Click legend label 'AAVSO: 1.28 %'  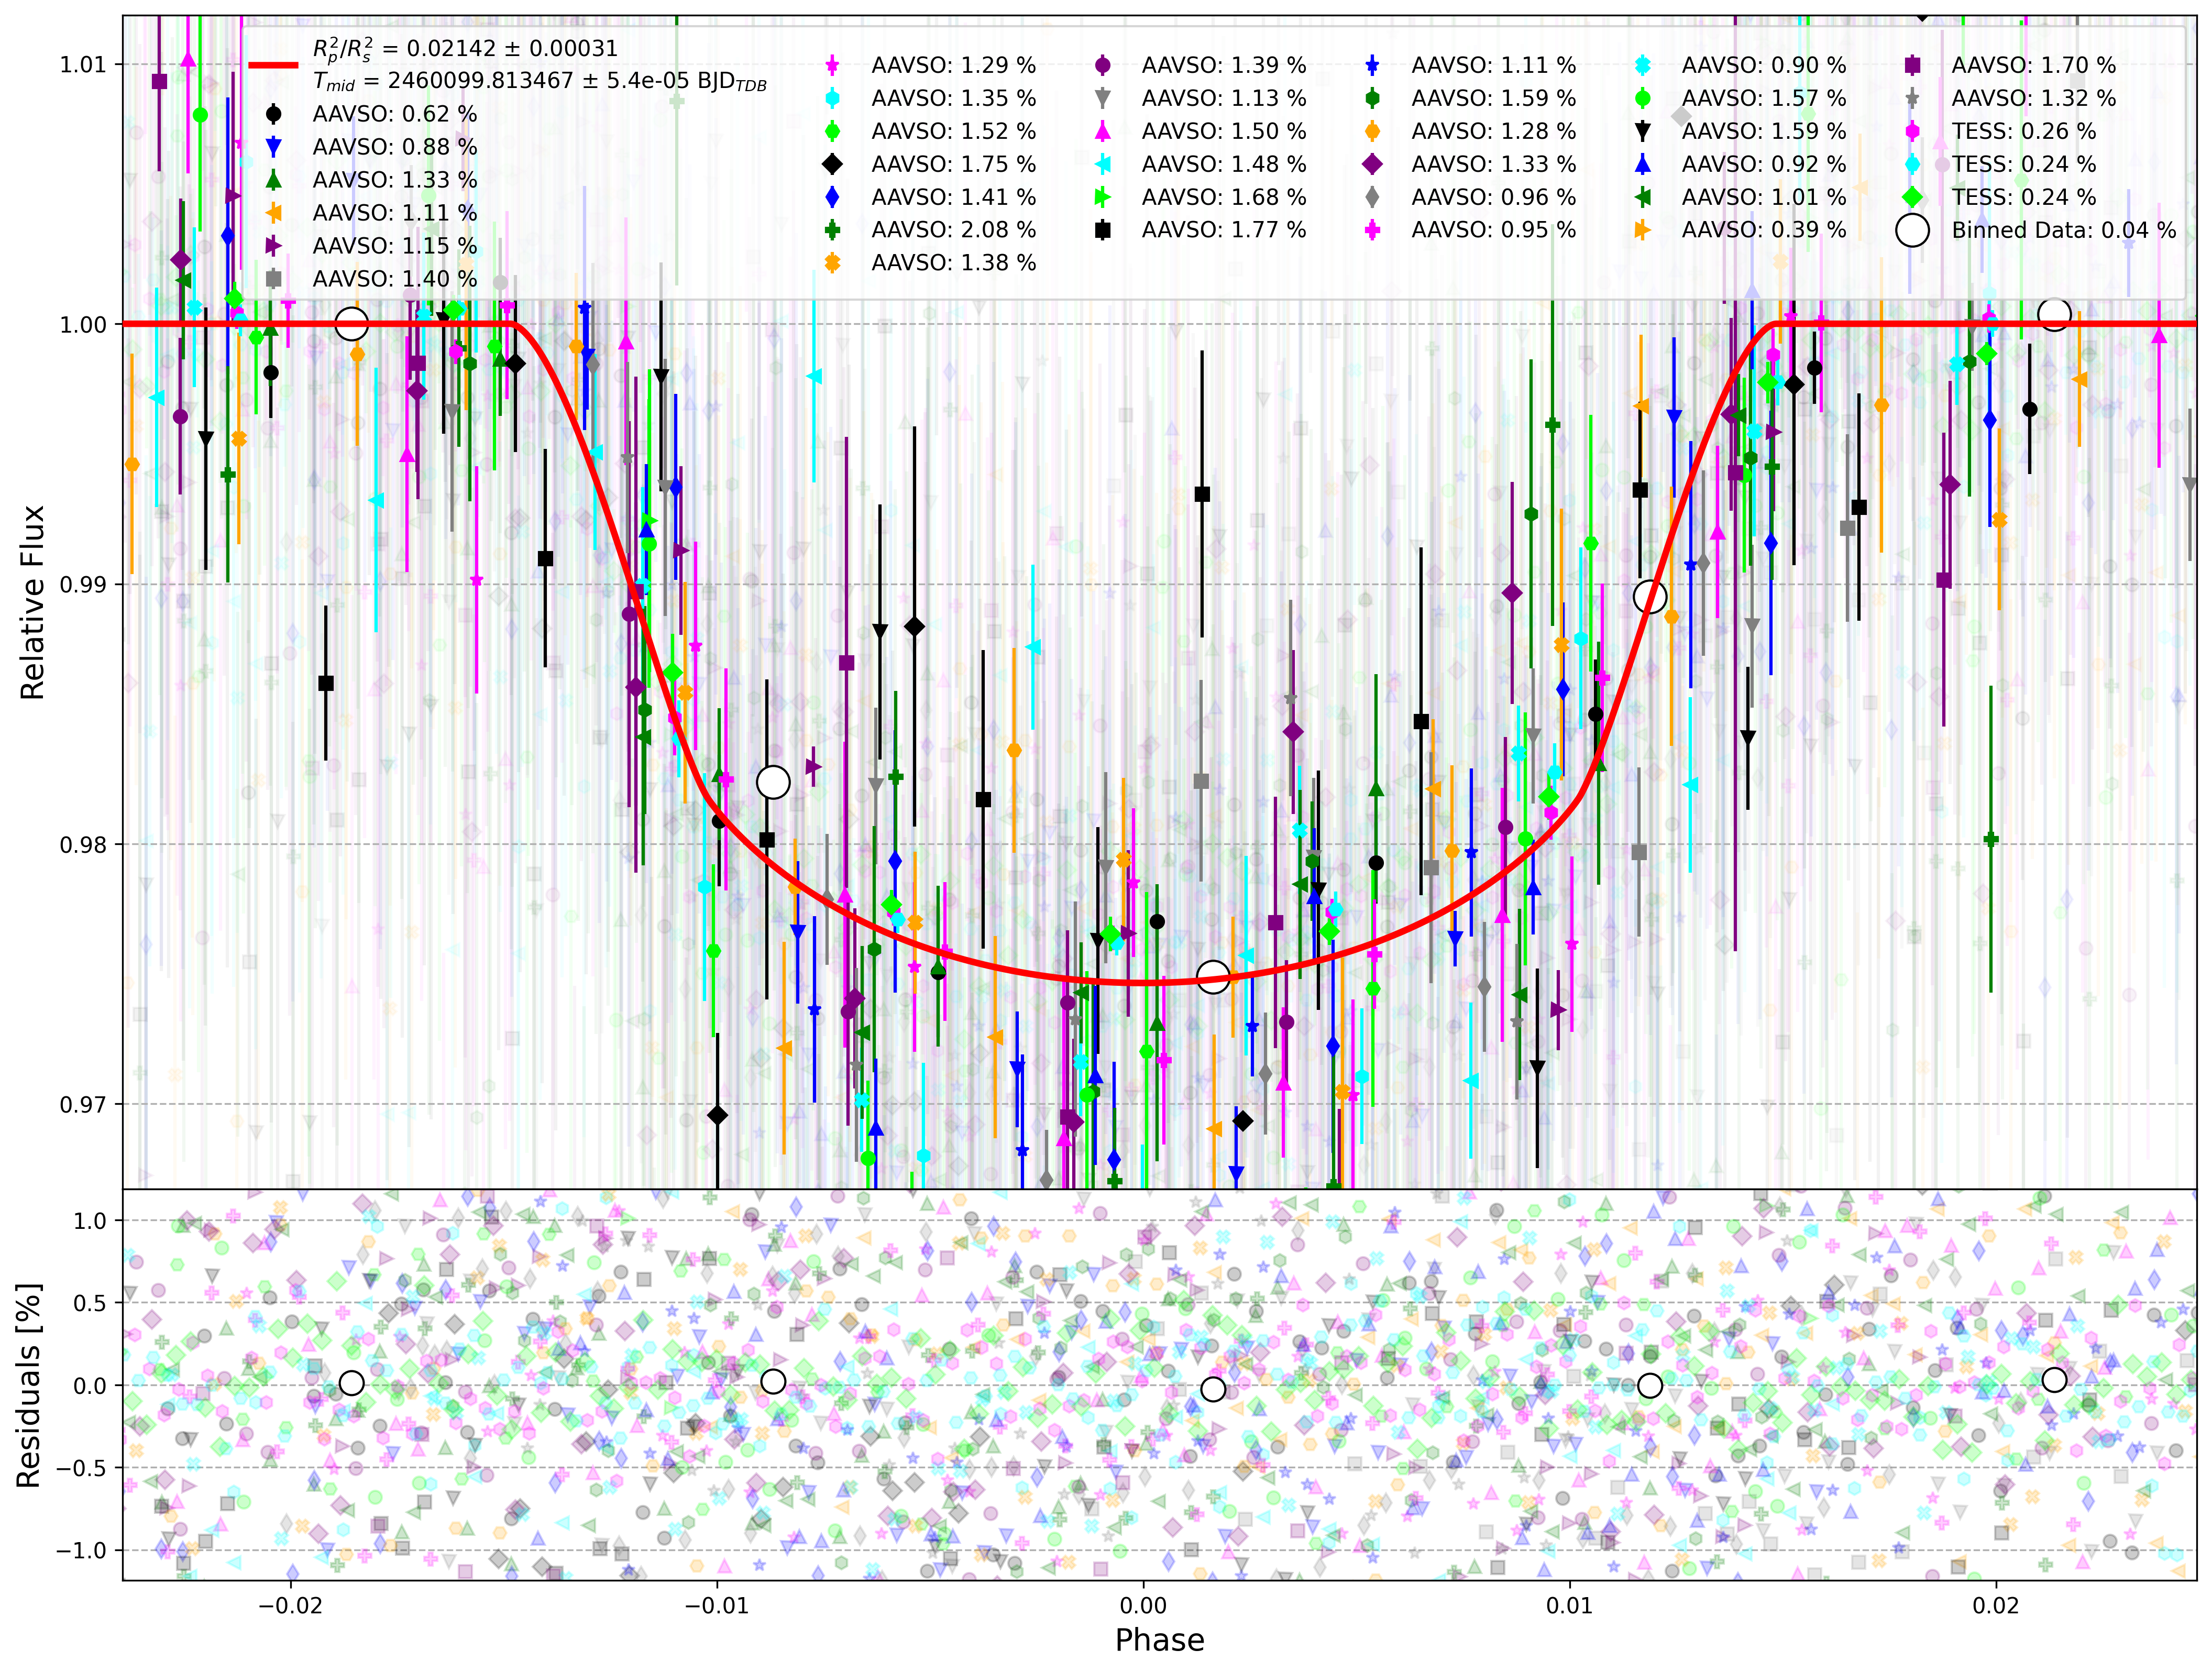tap(1494, 131)
